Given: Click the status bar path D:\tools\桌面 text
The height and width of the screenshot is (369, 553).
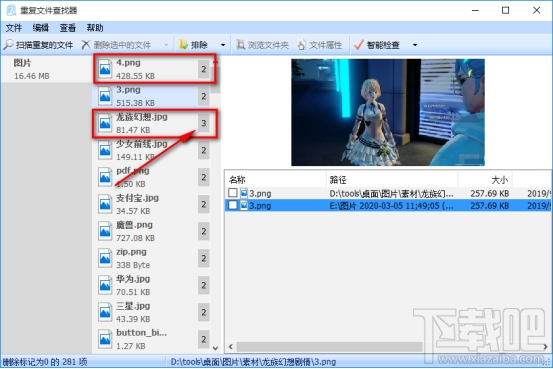Looking at the screenshot, I should 253,362.
